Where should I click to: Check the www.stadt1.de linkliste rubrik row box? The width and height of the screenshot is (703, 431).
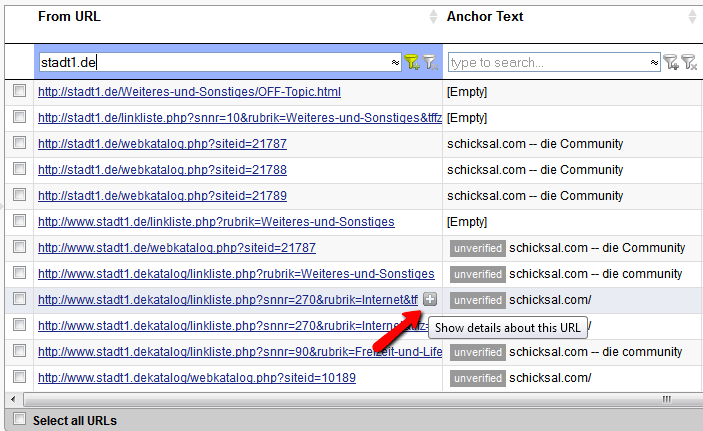[19, 221]
